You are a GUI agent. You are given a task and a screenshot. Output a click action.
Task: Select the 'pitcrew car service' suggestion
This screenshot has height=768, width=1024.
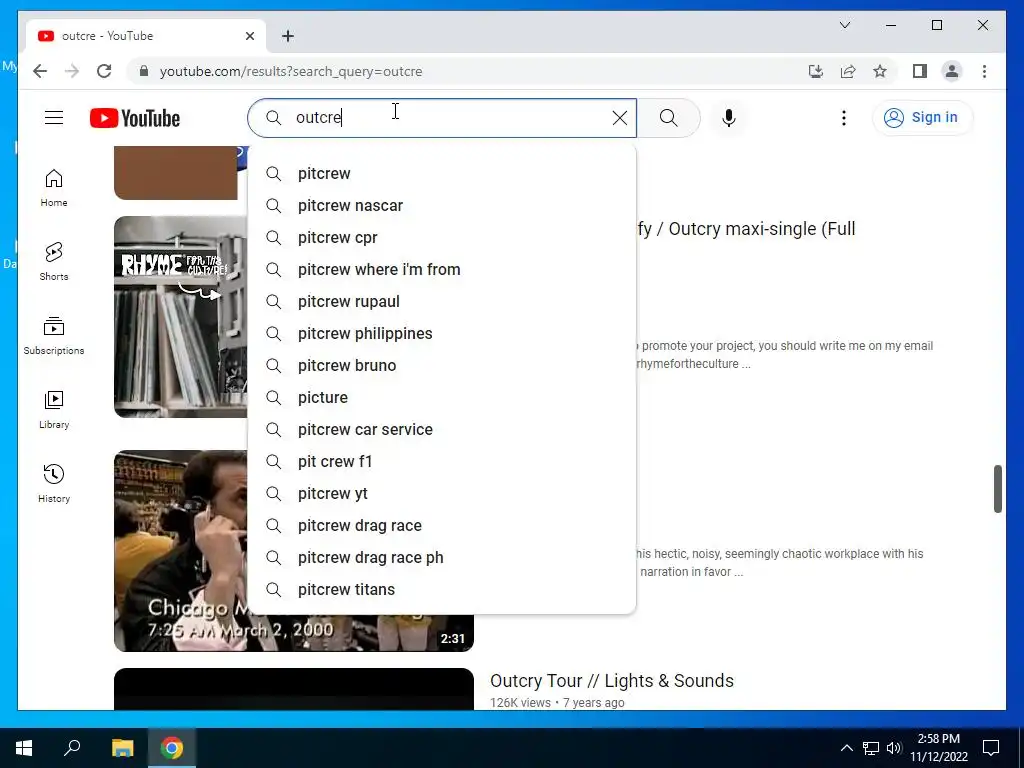coord(441,430)
